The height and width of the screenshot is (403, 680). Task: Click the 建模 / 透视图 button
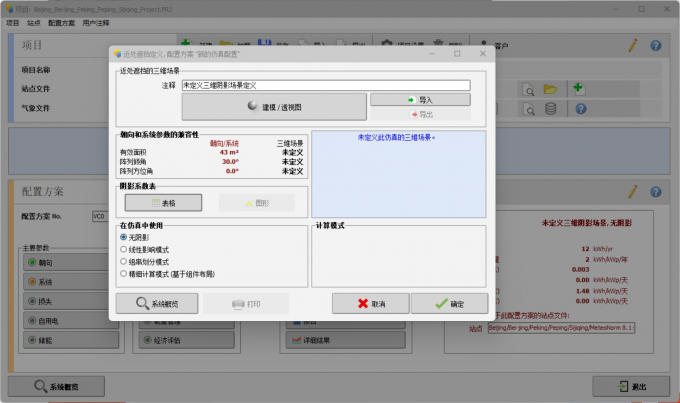coord(274,107)
